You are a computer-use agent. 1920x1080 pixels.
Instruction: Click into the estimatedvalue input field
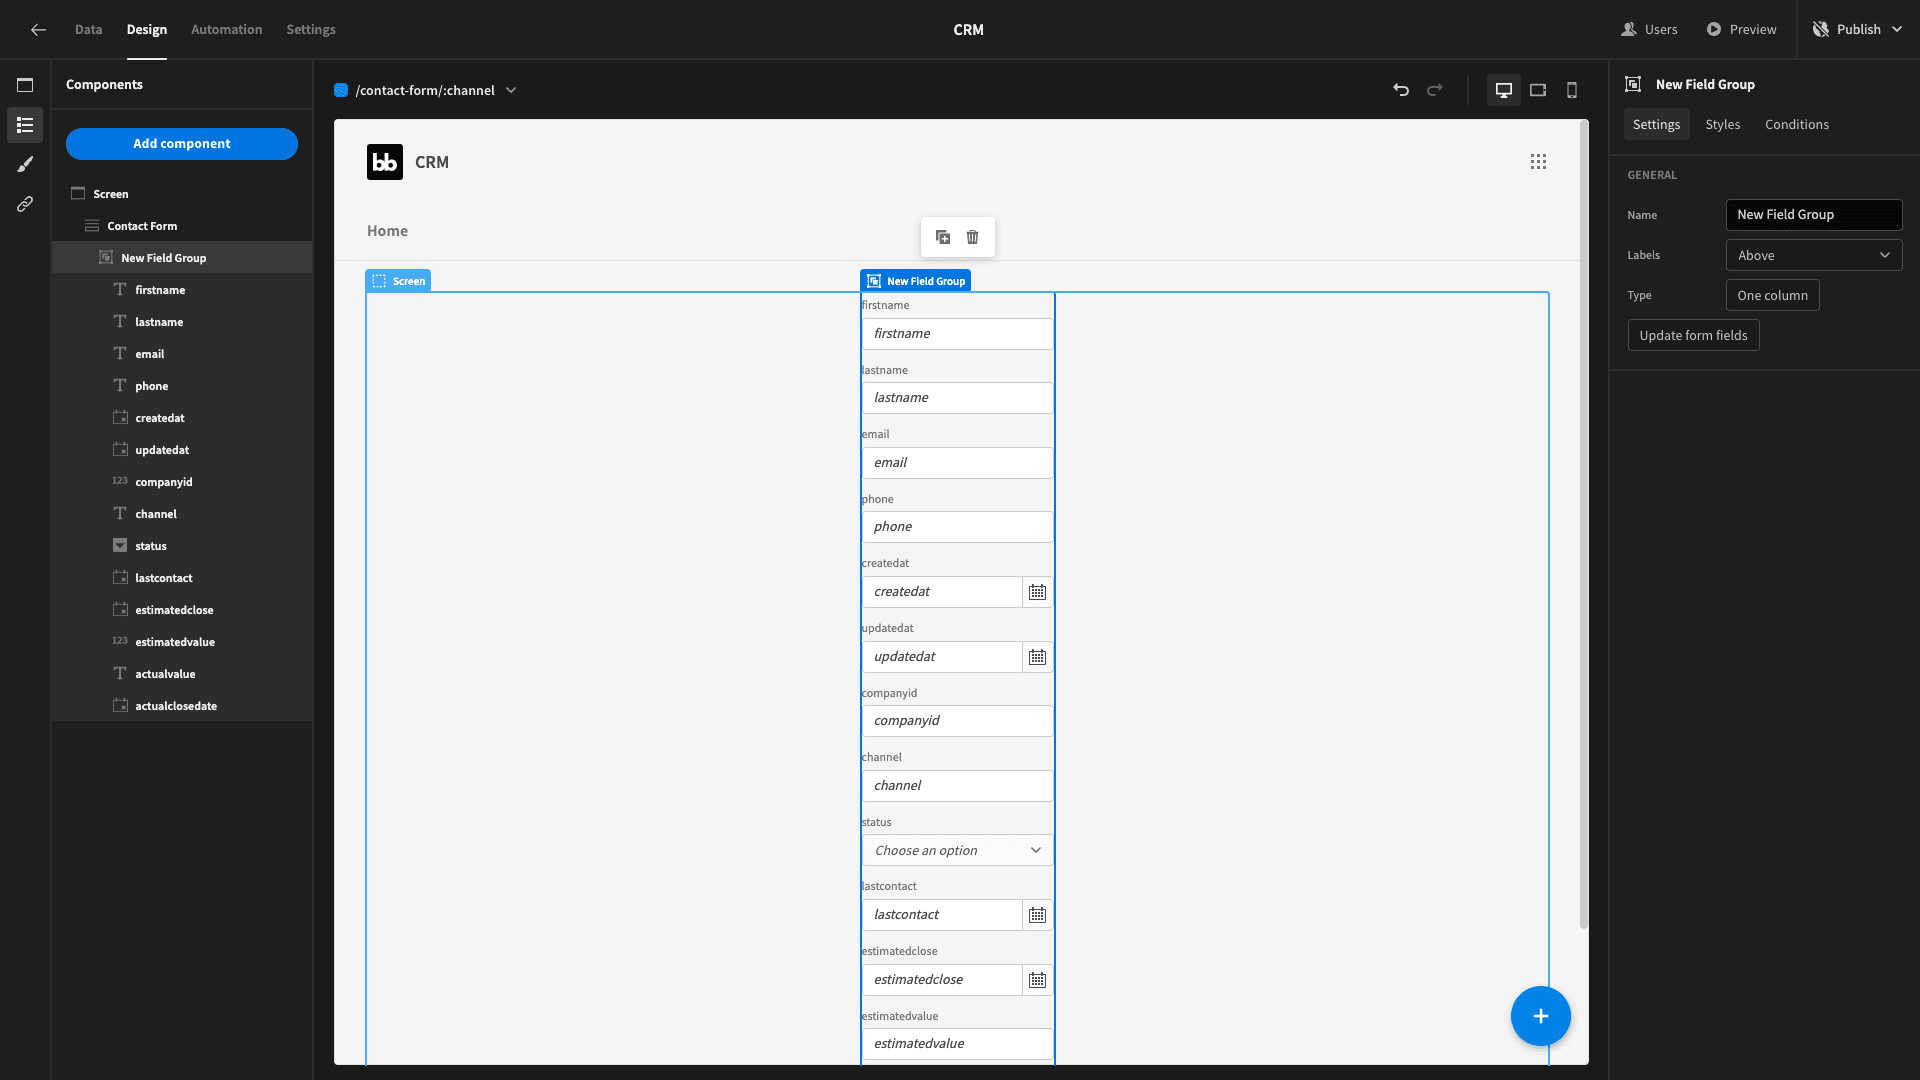(x=957, y=1044)
